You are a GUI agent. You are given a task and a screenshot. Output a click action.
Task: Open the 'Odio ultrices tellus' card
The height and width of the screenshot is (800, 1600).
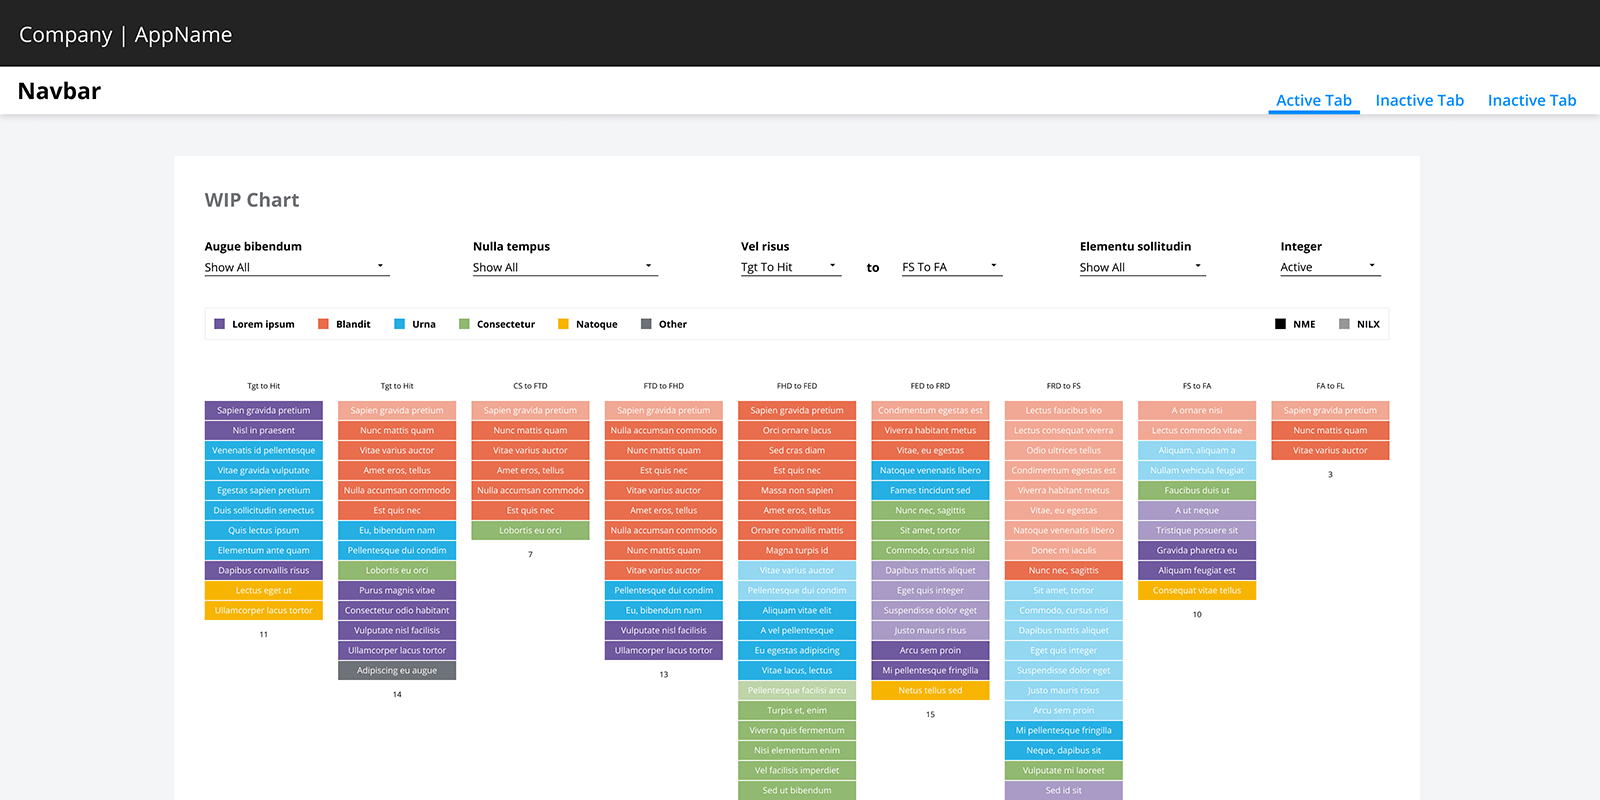(1064, 450)
